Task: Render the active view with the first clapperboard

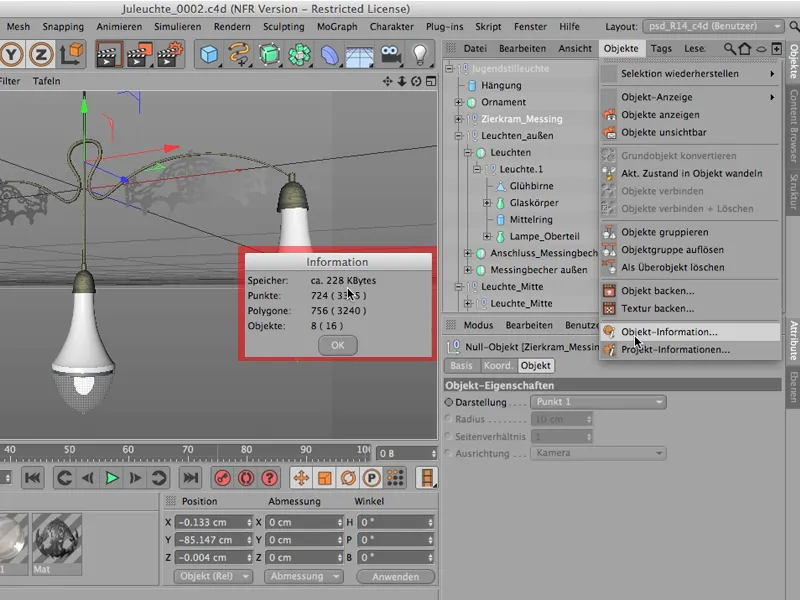Action: (109, 54)
